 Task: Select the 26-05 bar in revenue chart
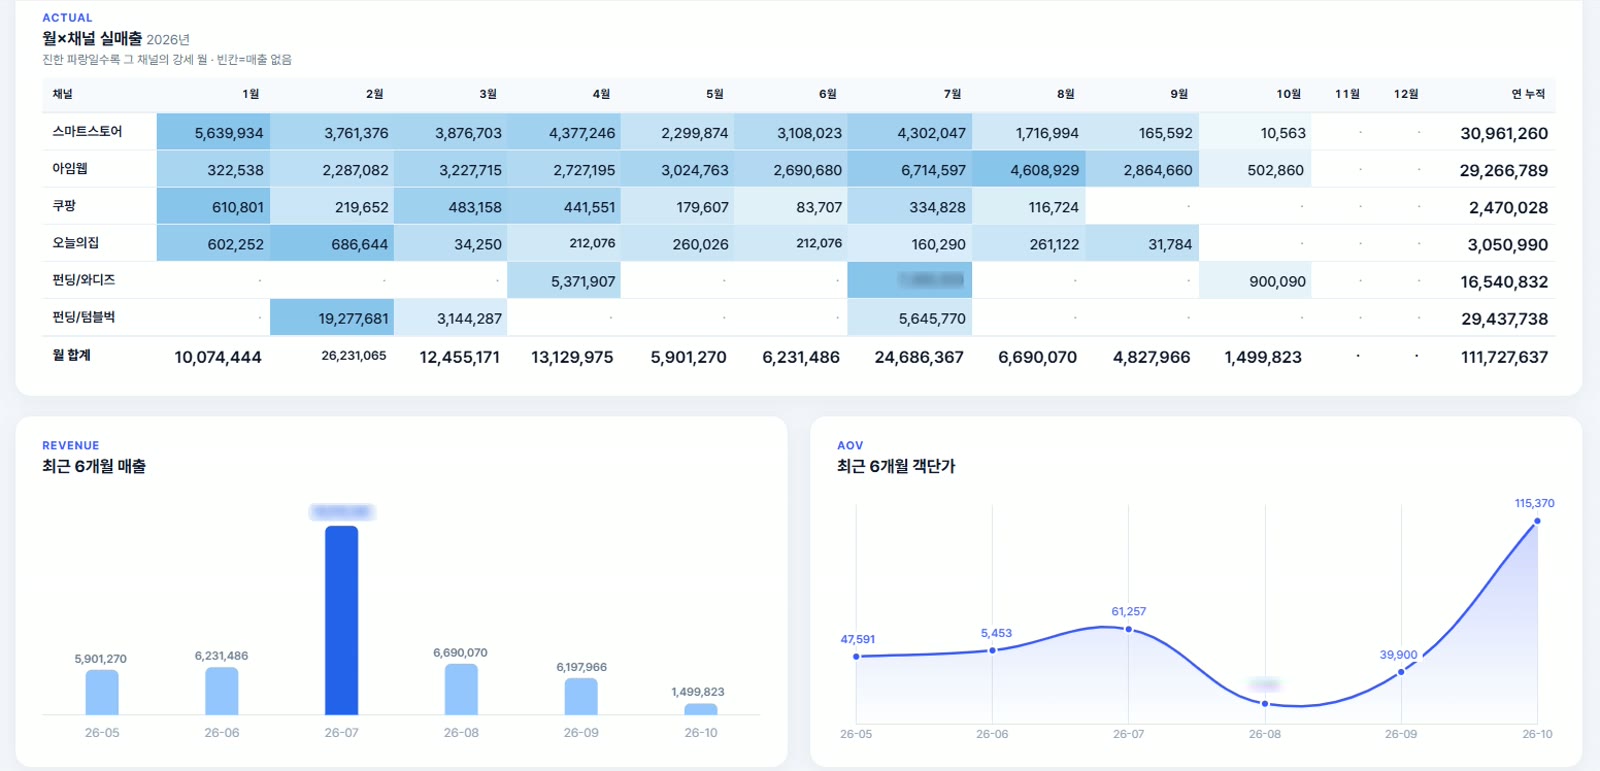pyautogui.click(x=102, y=692)
